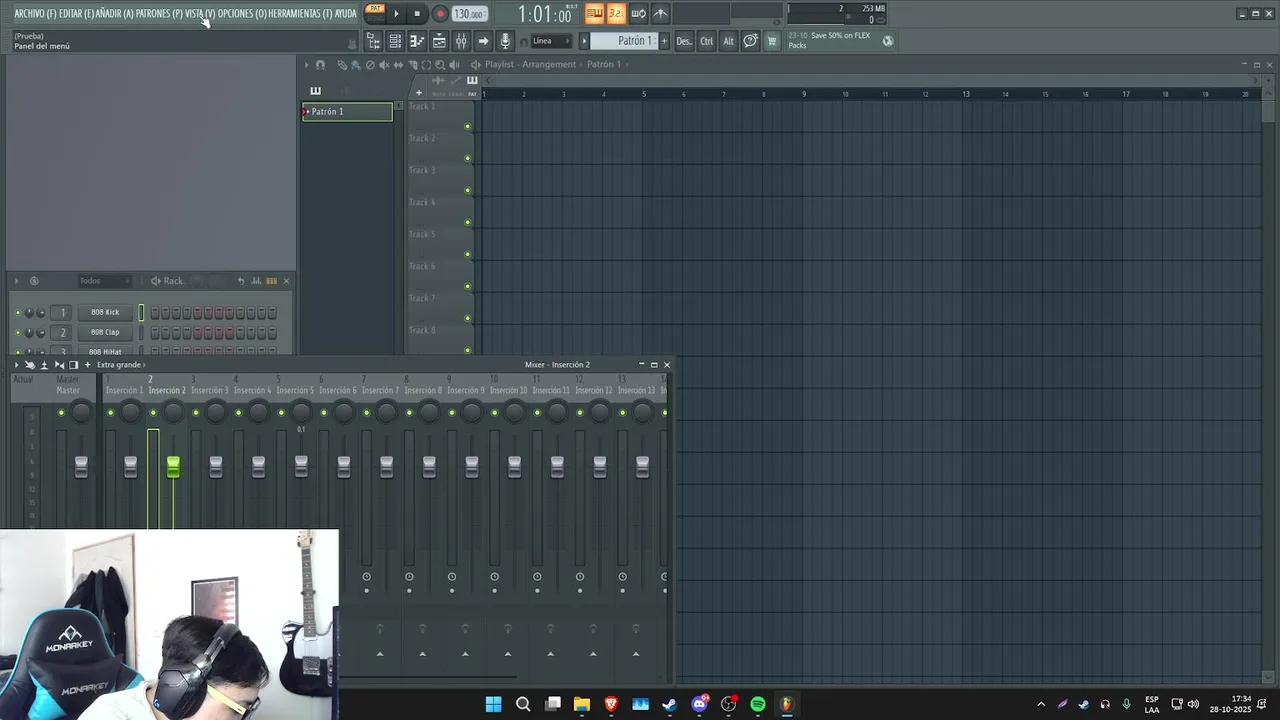
Task: Click the right-arrow icon in toolbar
Action: click(483, 41)
